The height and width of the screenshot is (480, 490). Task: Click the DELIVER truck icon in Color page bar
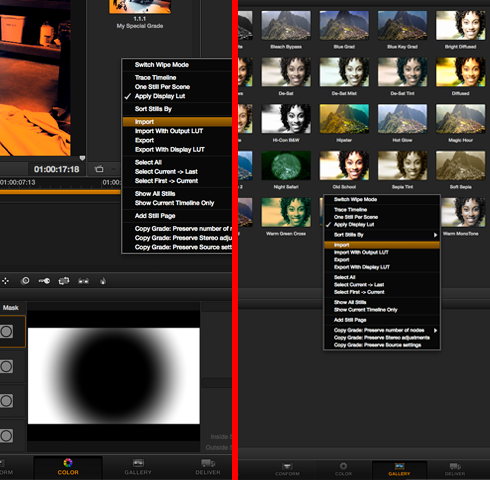[208, 463]
